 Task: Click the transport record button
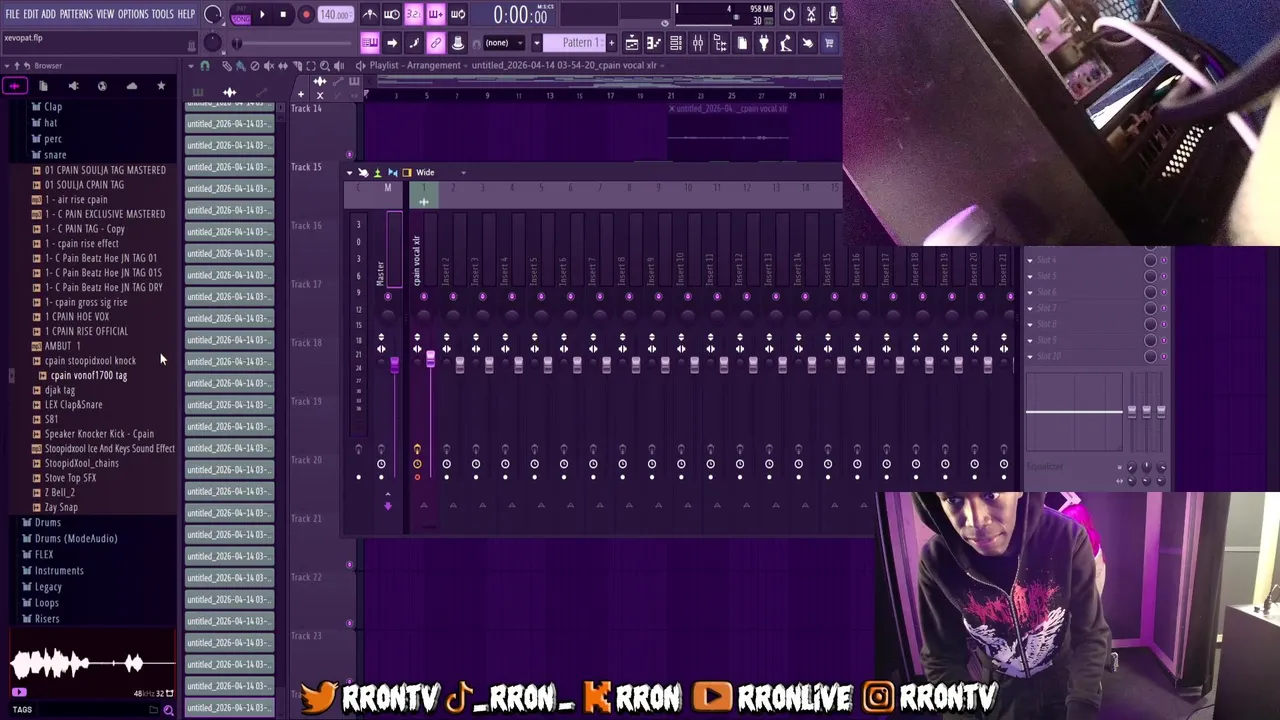pos(306,14)
